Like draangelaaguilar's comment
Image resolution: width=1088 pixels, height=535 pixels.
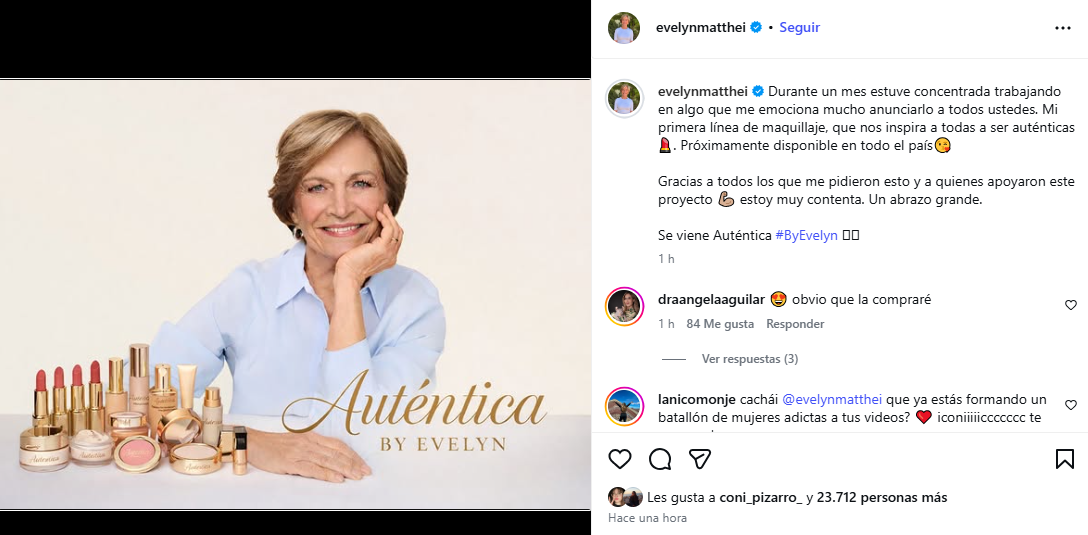pos(1071,305)
